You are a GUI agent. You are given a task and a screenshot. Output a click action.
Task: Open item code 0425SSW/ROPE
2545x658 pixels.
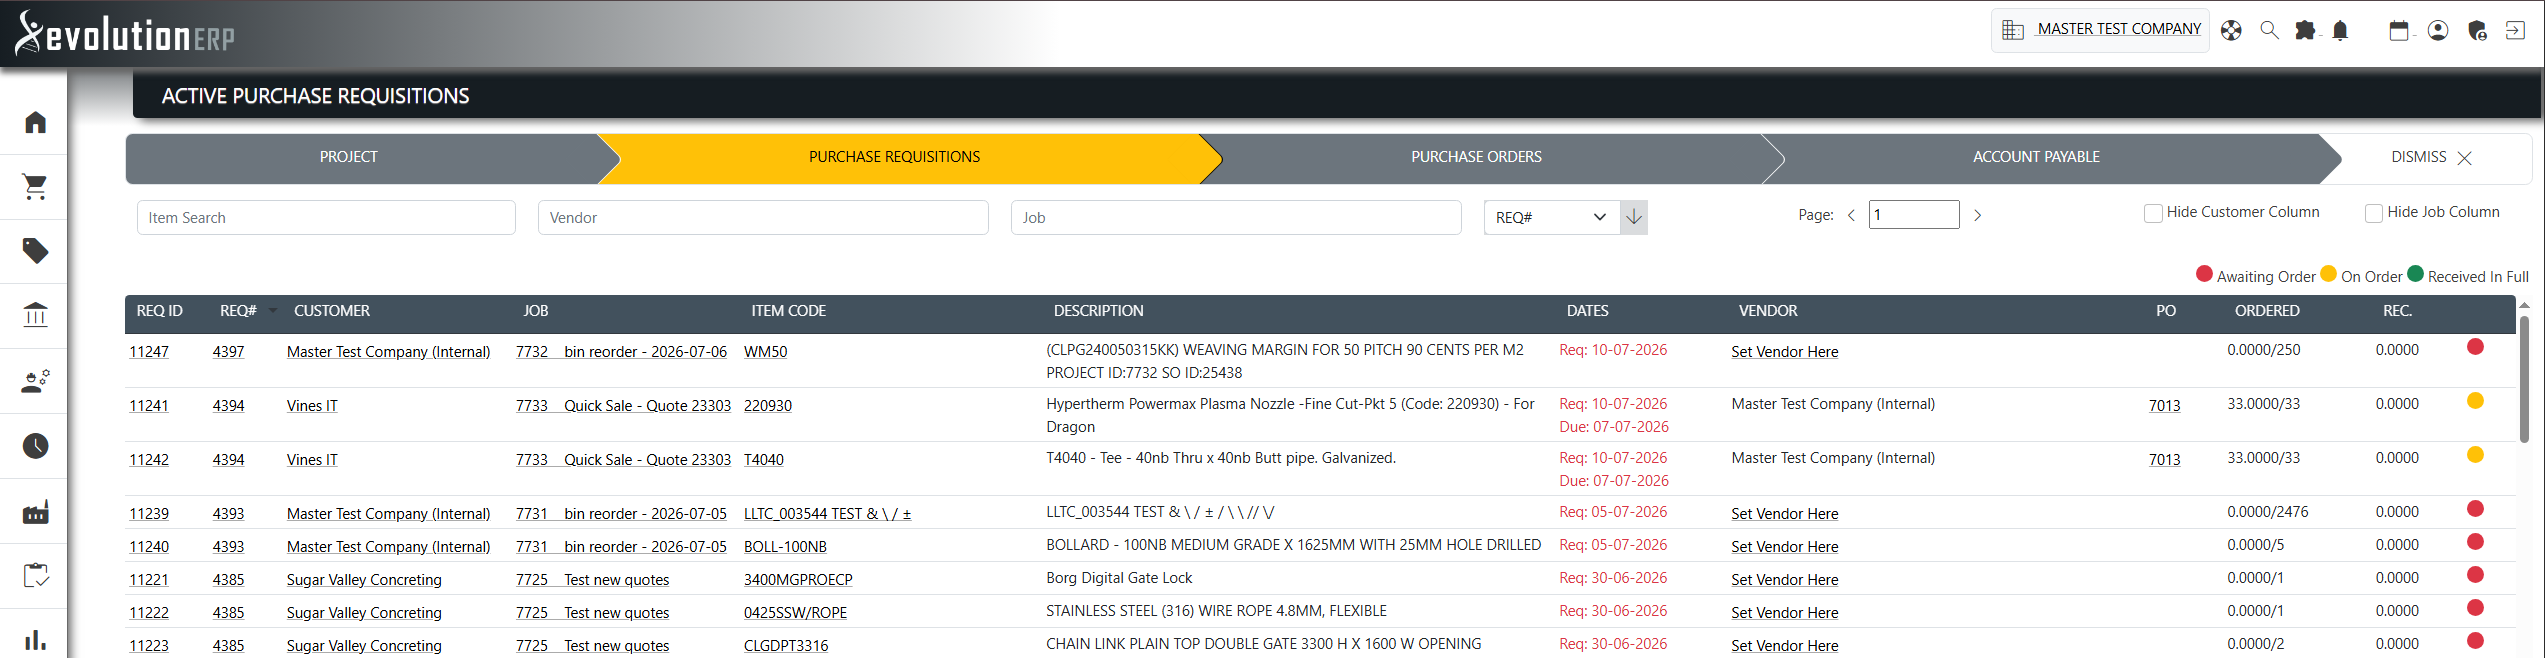point(795,613)
